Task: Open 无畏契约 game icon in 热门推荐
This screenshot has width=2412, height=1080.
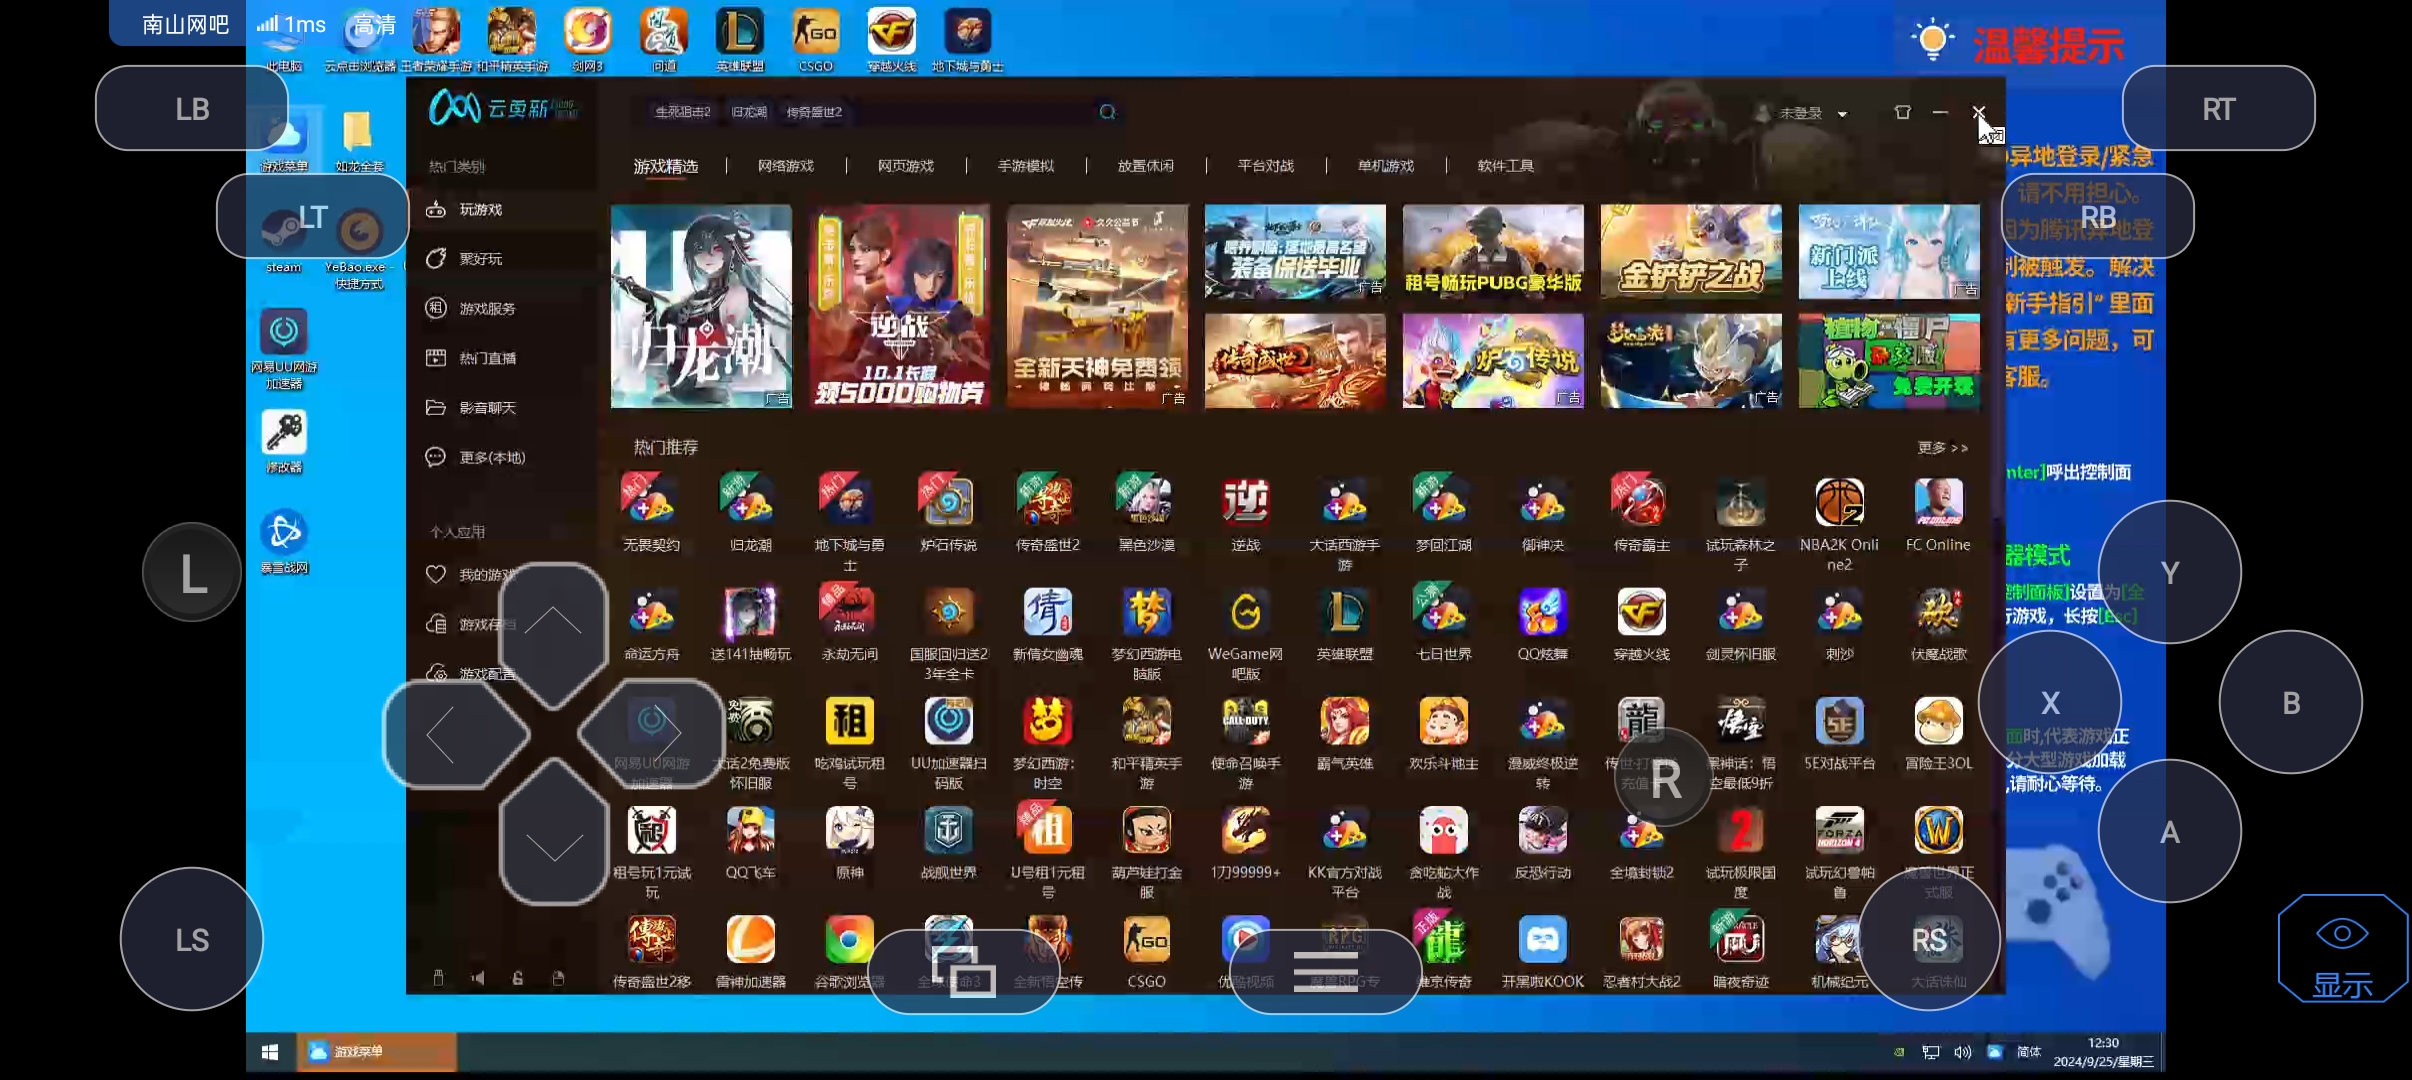Action: (x=651, y=512)
